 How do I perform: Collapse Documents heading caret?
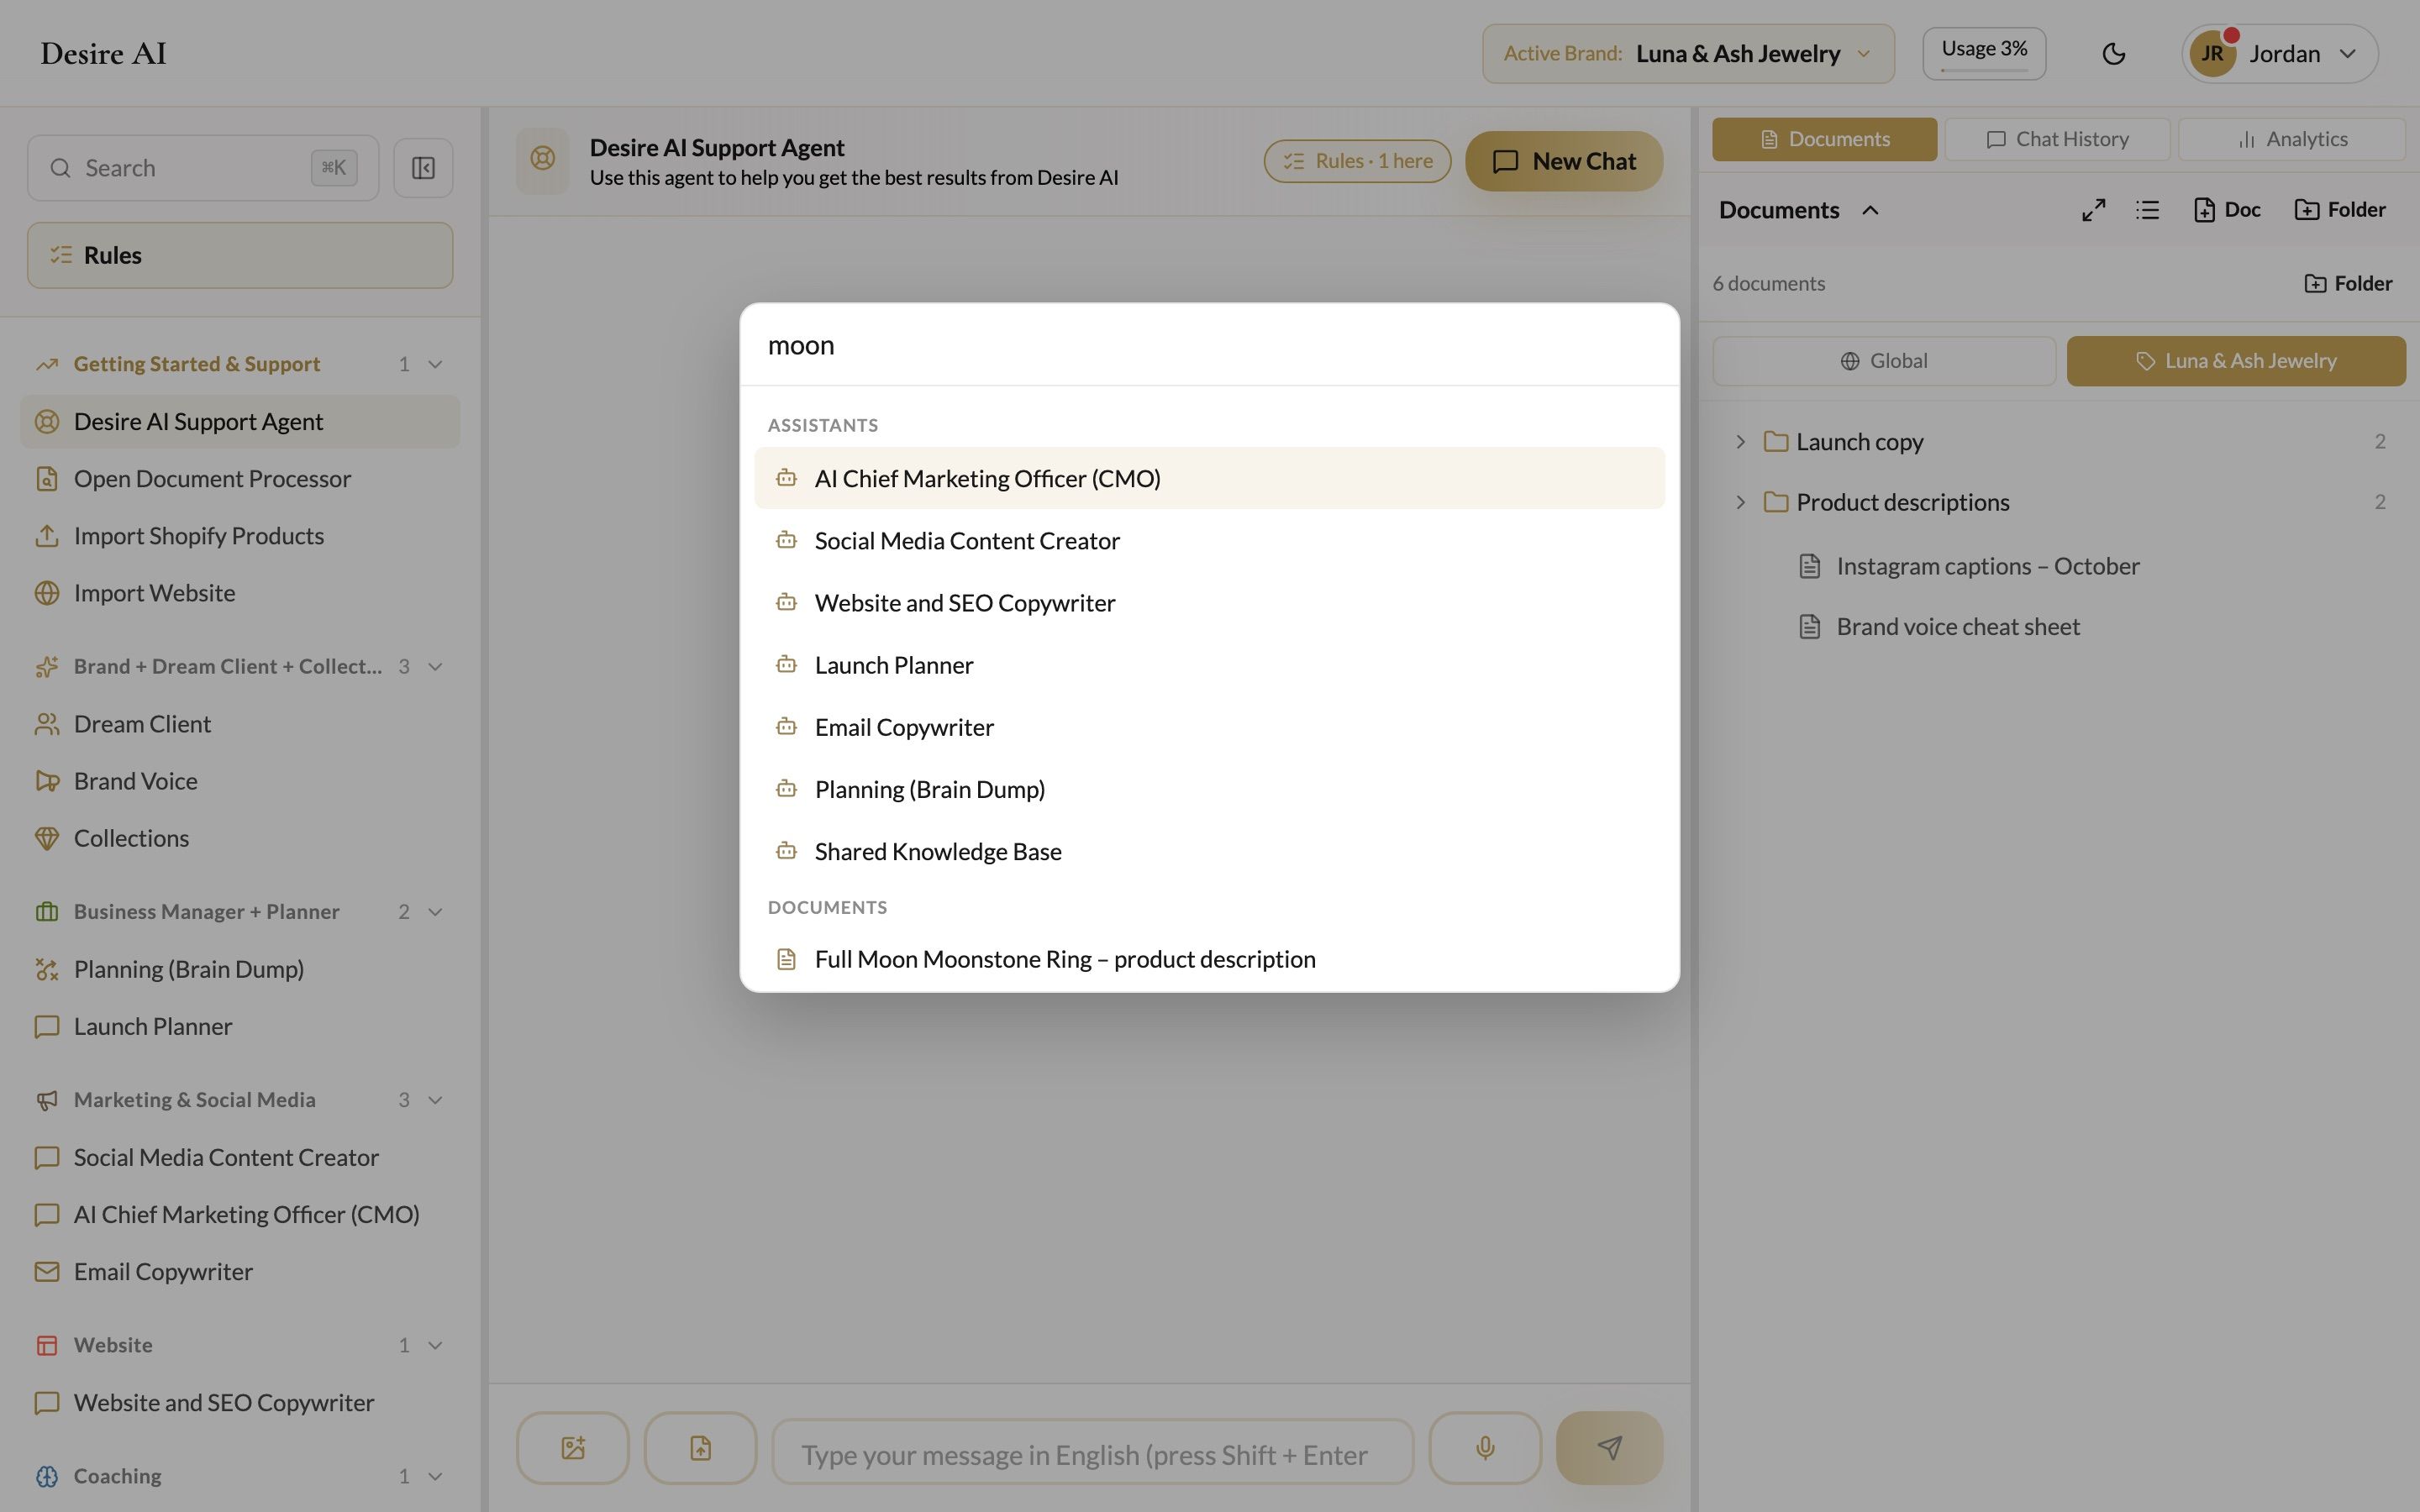[1870, 210]
